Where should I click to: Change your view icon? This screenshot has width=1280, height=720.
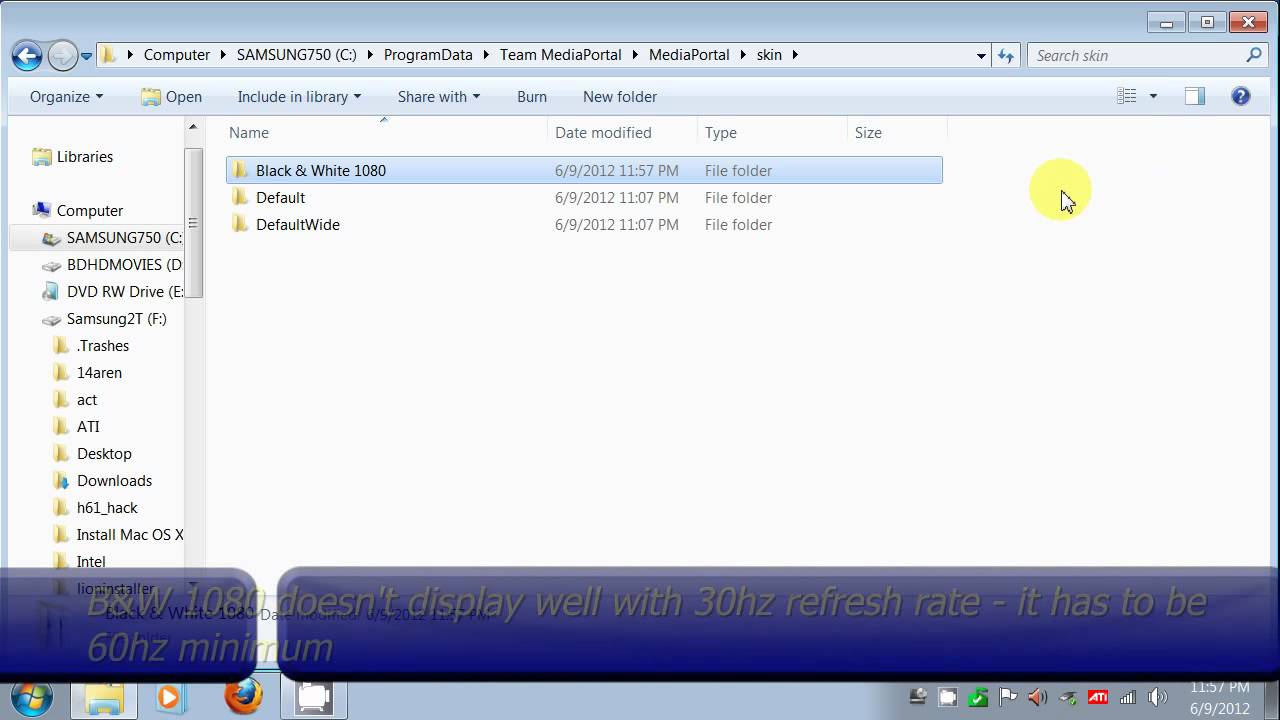1127,96
